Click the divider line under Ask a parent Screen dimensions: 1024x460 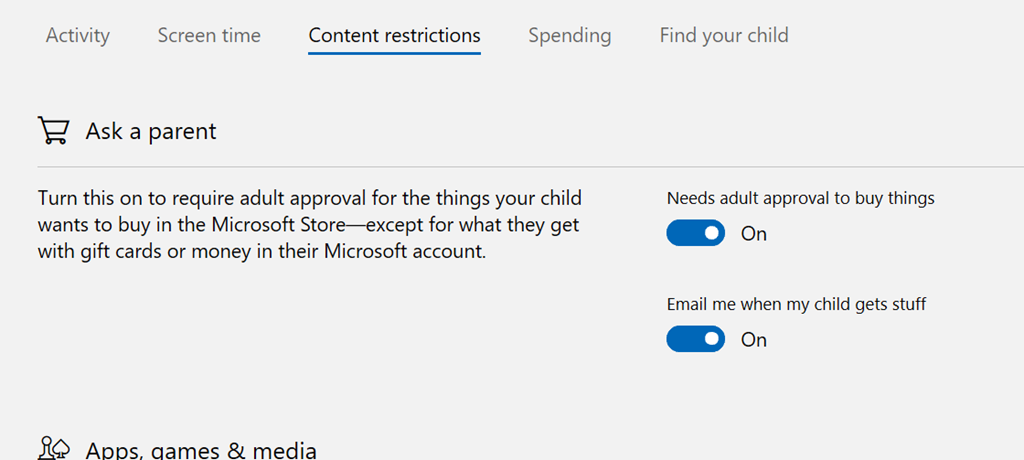[530, 166]
